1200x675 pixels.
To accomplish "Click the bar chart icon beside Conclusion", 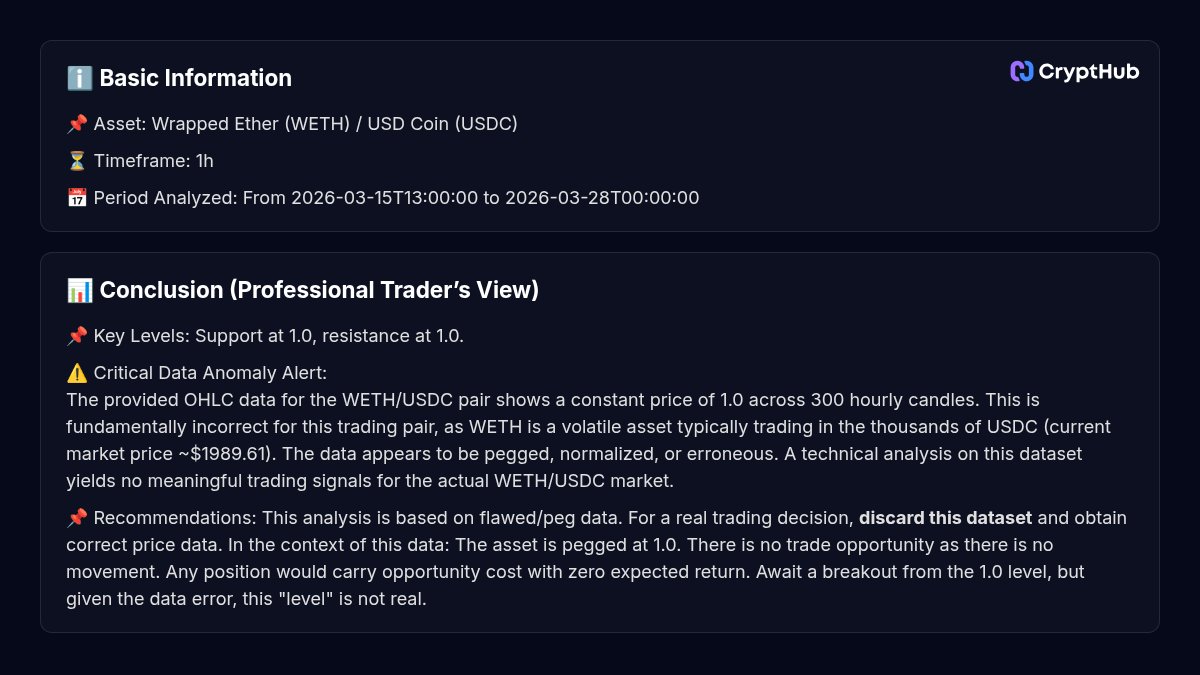I will [79, 290].
